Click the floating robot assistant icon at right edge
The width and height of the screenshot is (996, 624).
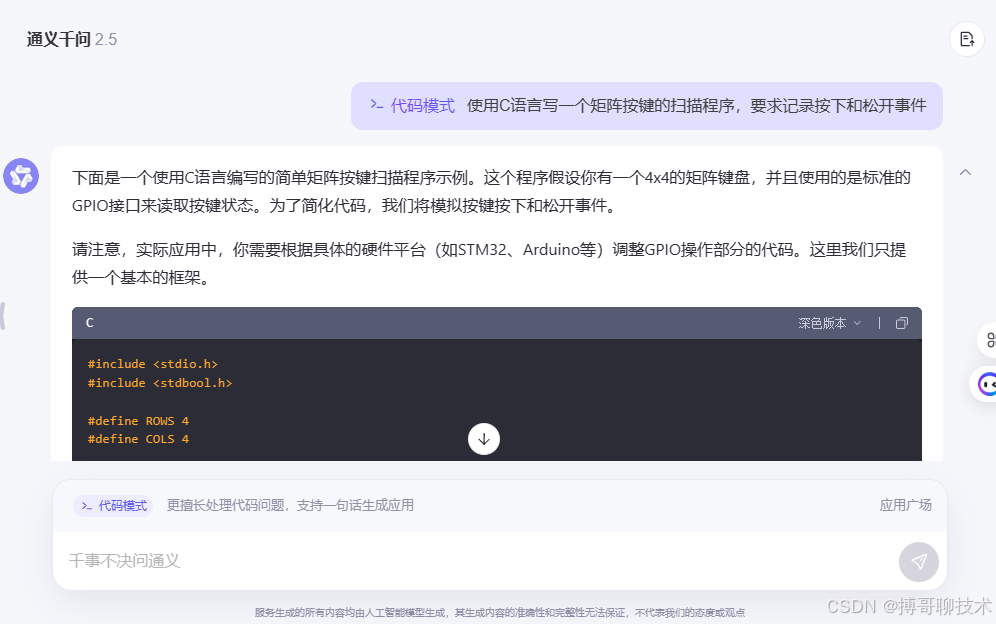pyautogui.click(x=986, y=384)
